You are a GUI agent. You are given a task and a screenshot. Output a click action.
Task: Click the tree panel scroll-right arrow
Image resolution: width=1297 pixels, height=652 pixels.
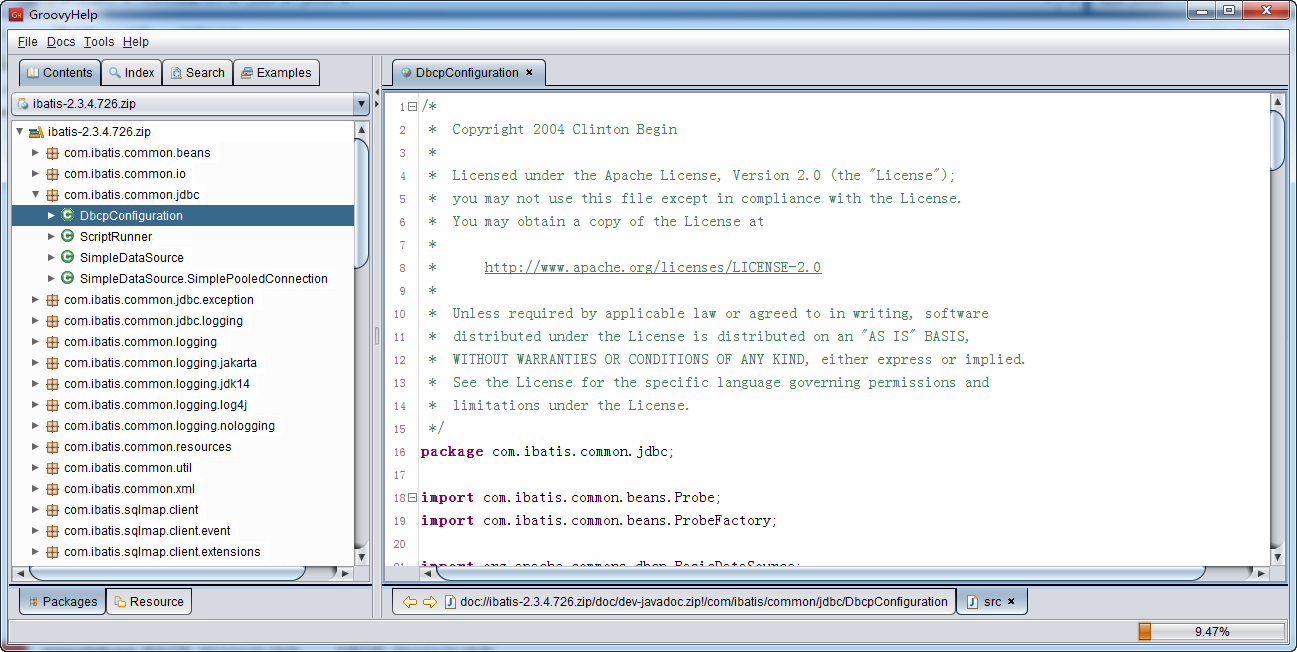click(x=345, y=574)
